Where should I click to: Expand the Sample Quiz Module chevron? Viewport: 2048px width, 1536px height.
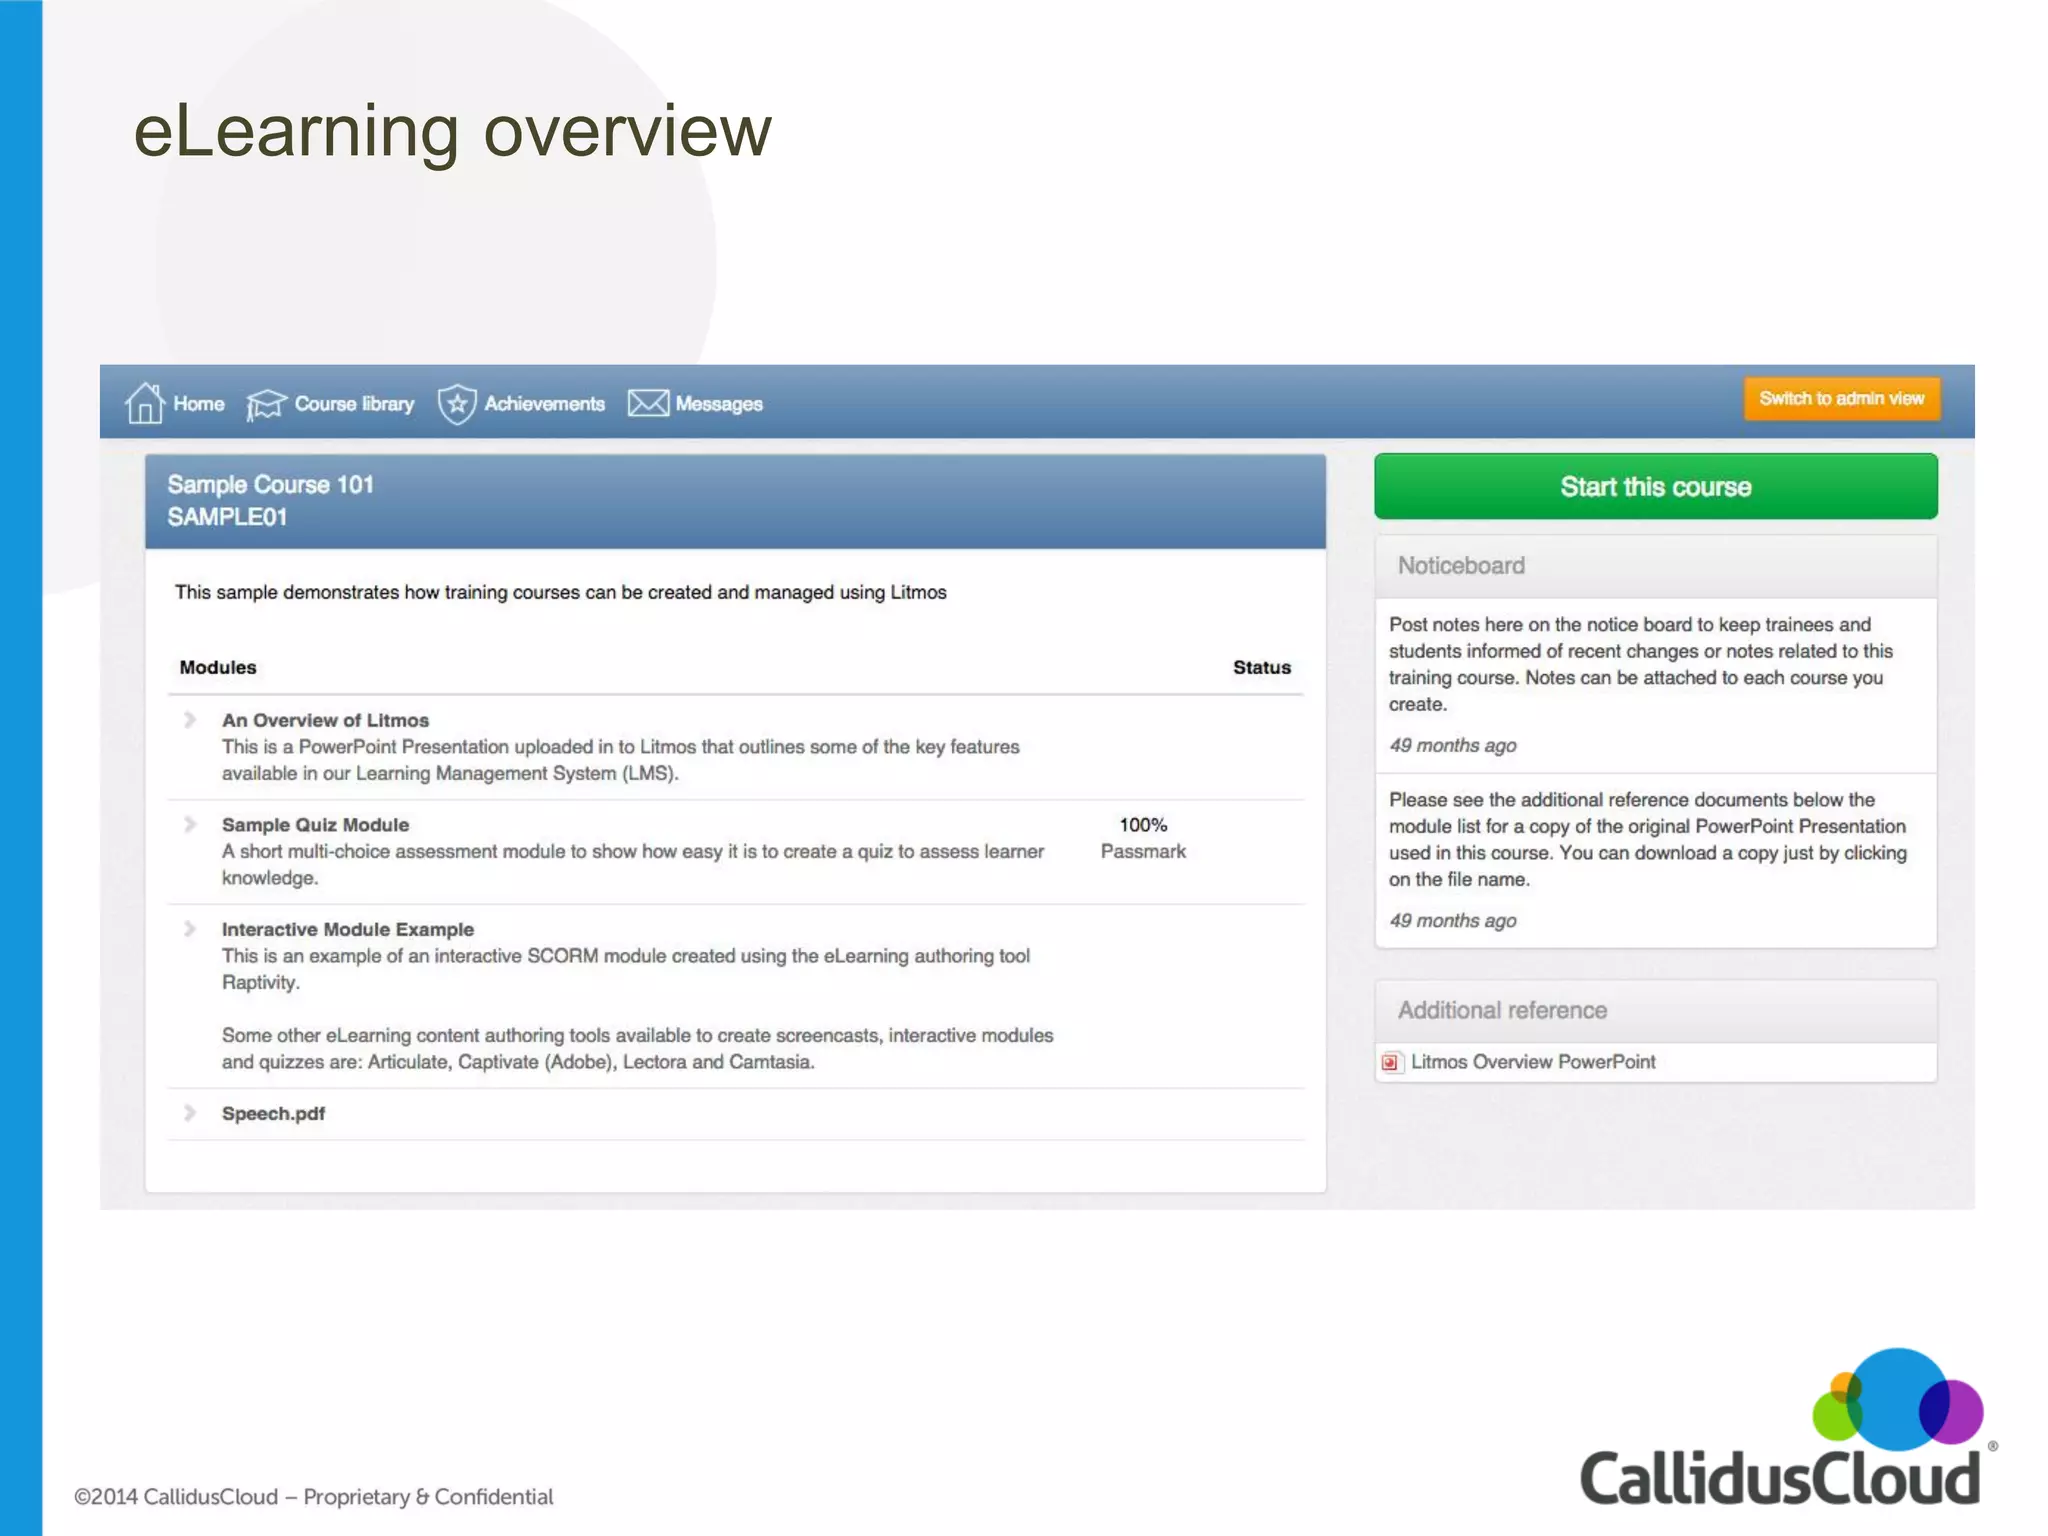(x=190, y=824)
